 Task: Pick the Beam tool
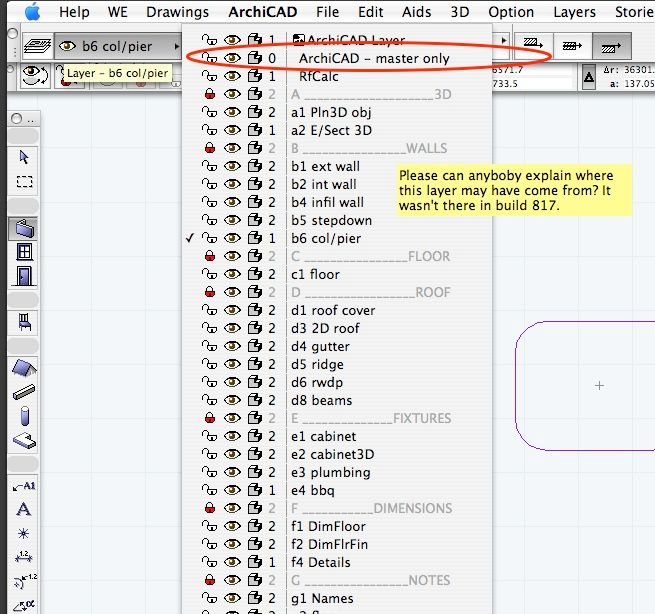pos(24,392)
